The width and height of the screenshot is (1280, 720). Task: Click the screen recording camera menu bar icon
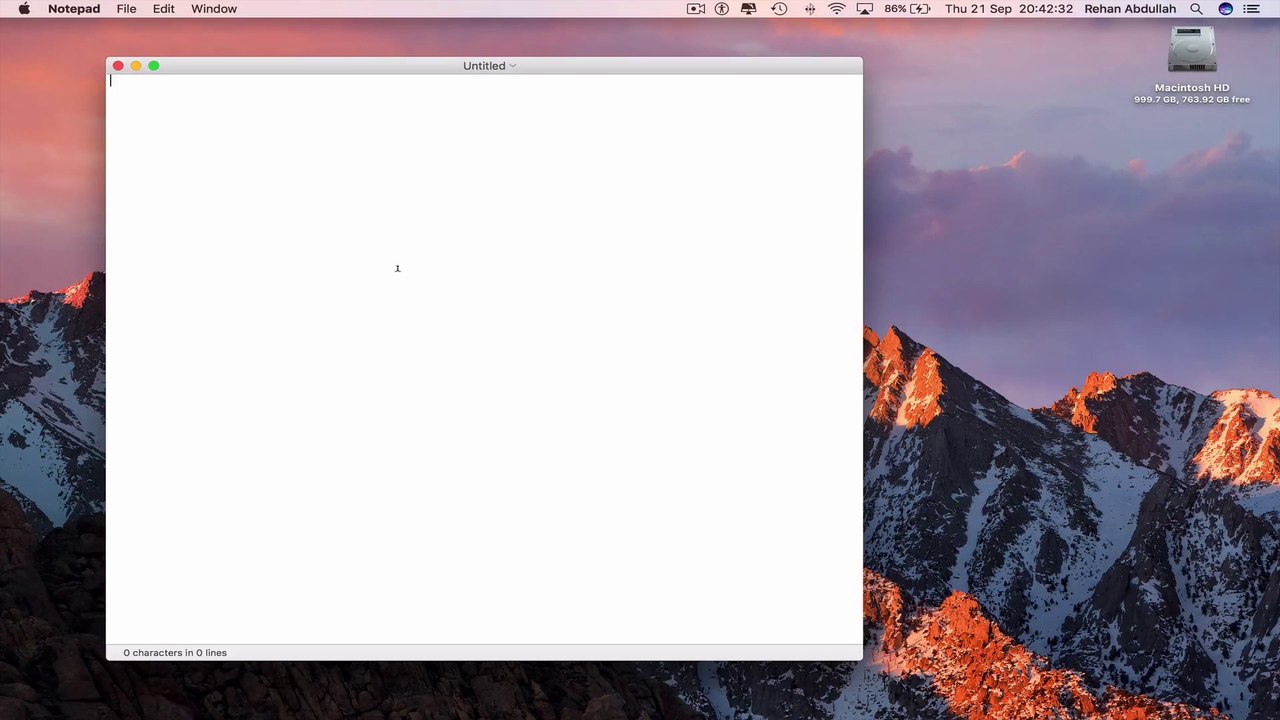pyautogui.click(x=696, y=9)
